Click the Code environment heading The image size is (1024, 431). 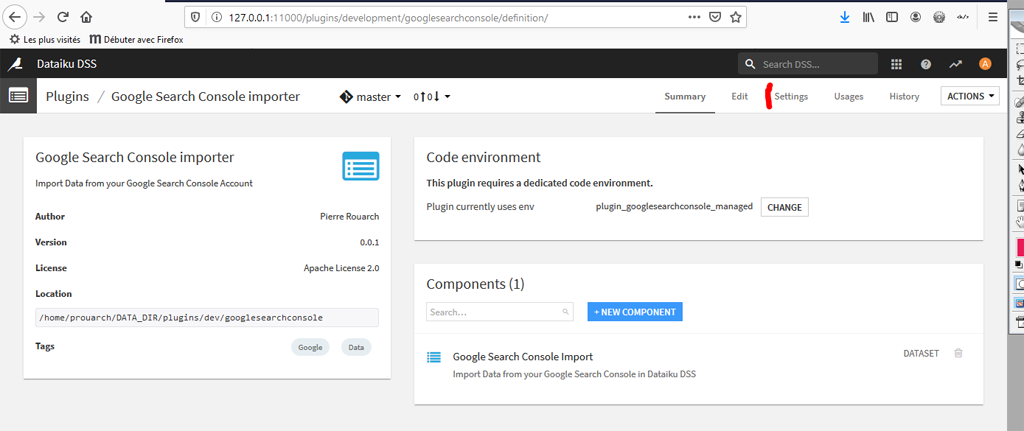point(483,157)
